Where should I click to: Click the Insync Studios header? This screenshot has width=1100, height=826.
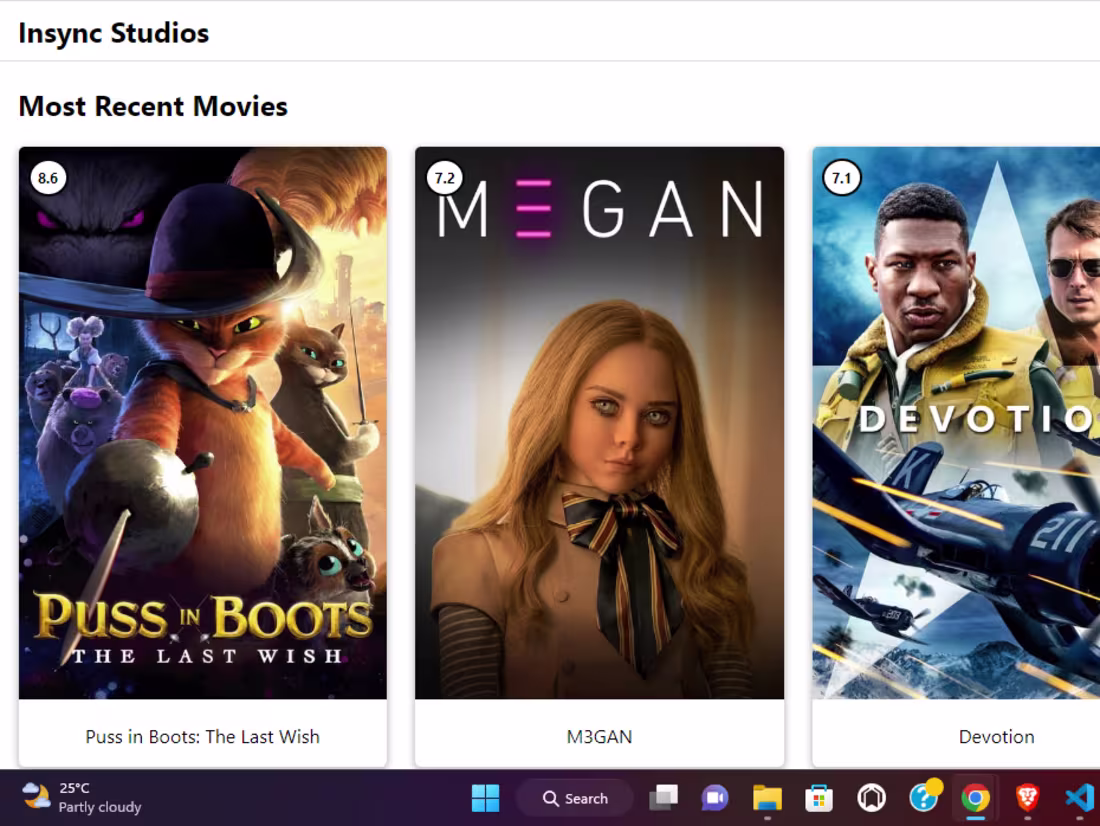click(111, 32)
